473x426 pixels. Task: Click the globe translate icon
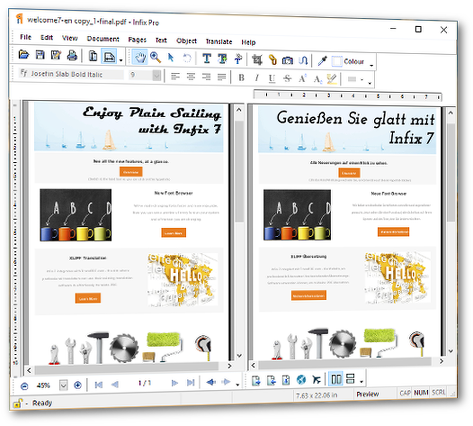click(301, 379)
